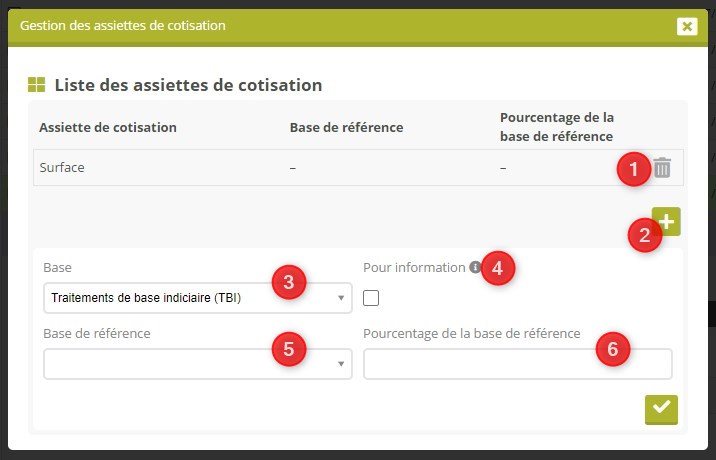Click the green grid icon beside list title
The height and width of the screenshot is (460, 716).
[x=37, y=85]
